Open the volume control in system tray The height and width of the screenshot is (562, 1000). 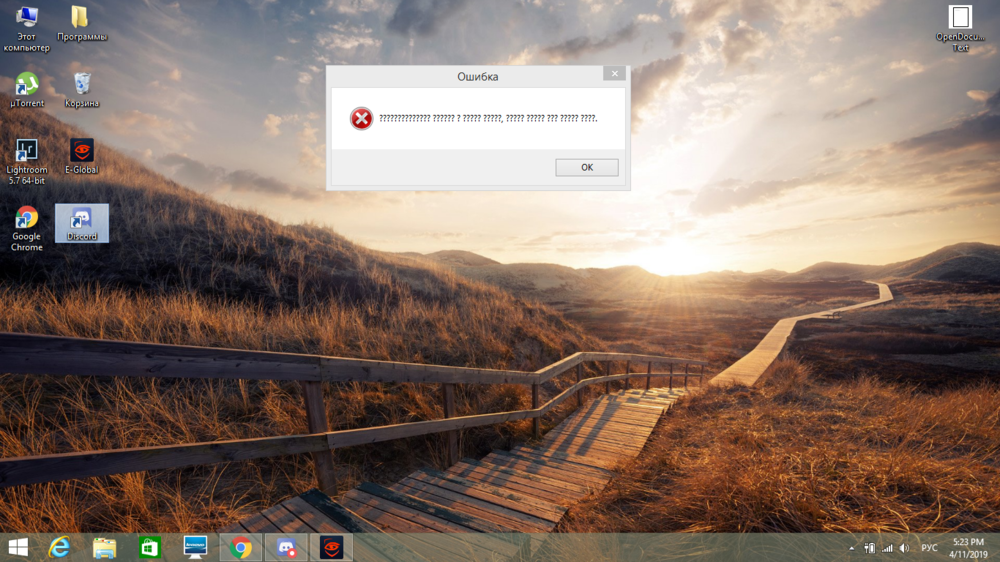tap(904, 548)
